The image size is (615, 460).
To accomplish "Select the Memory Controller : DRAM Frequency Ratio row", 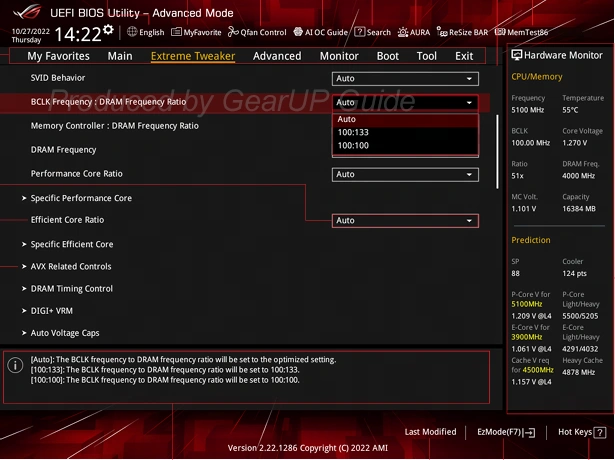I will coord(115,126).
